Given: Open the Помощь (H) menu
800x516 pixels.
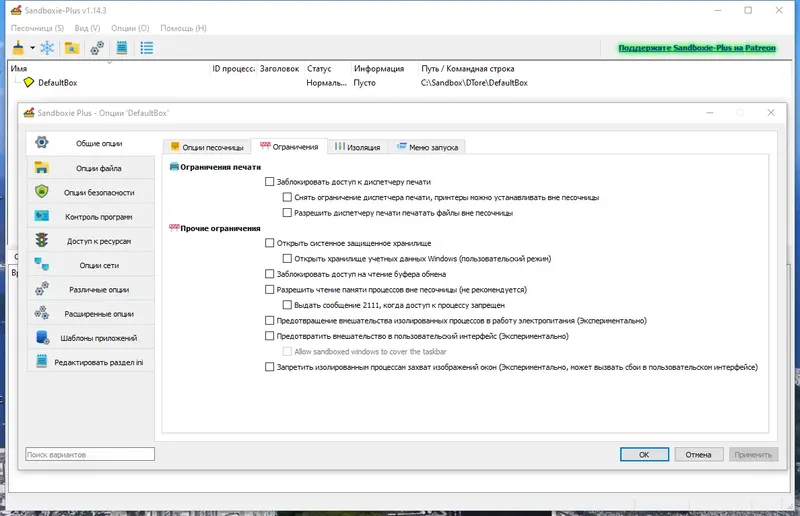Looking at the screenshot, I should [183, 28].
